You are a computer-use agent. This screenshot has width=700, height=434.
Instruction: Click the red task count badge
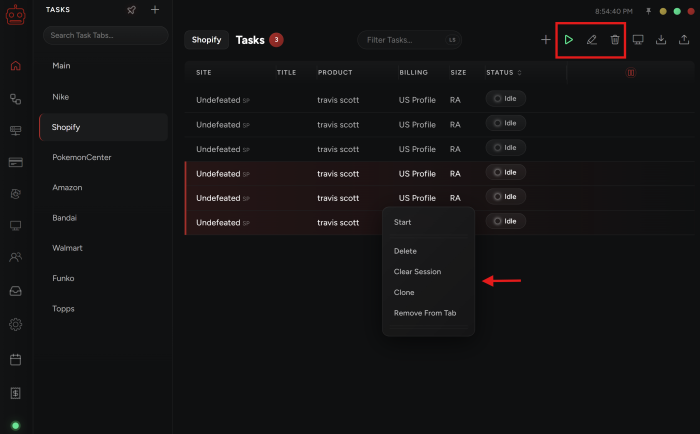point(276,40)
